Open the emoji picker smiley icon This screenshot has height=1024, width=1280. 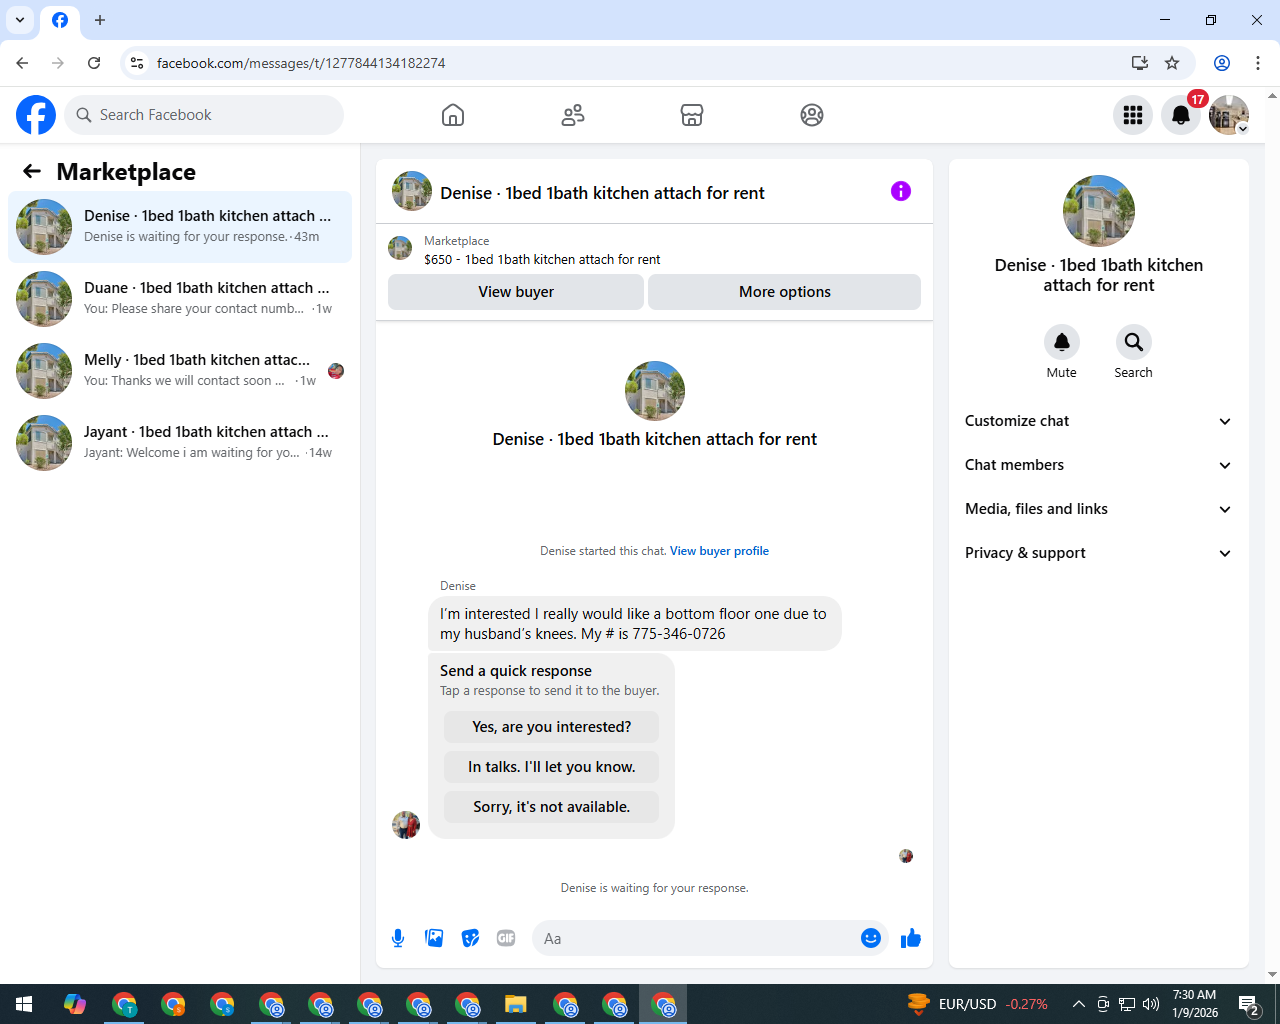coord(871,938)
